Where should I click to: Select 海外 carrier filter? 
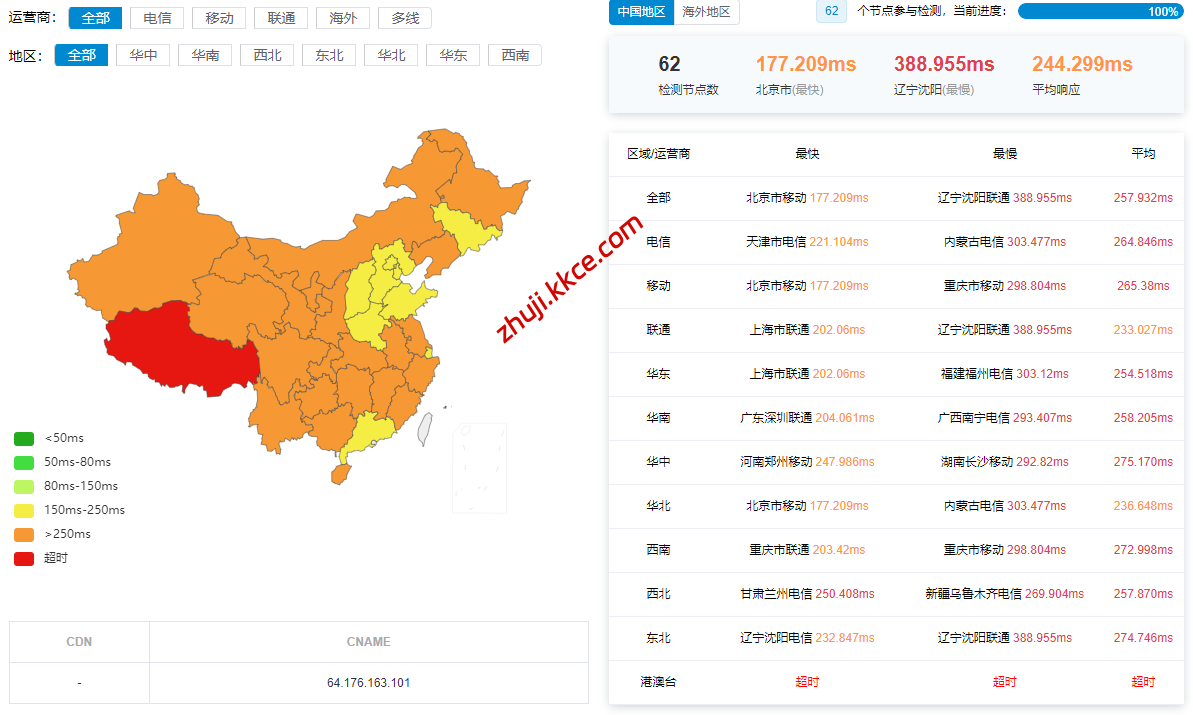(343, 18)
